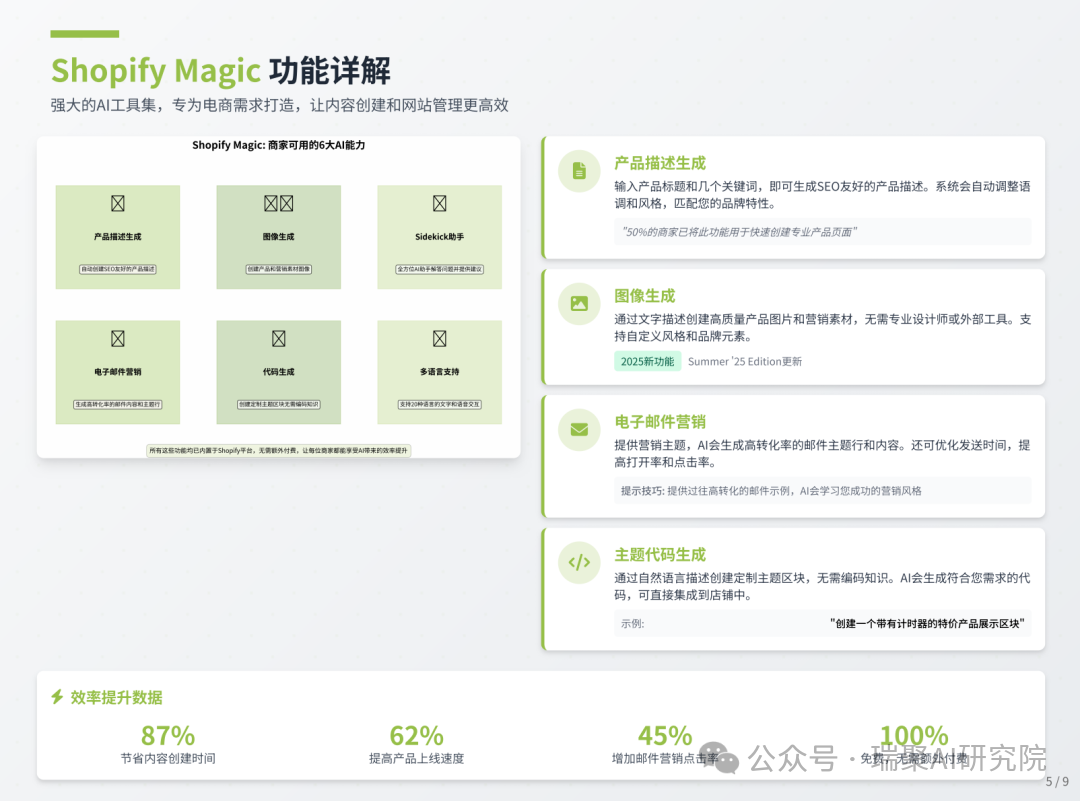Click the placeholder icon in 电子邮件营销 tile
Screen dimensions: 1080x801
[x=118, y=338]
